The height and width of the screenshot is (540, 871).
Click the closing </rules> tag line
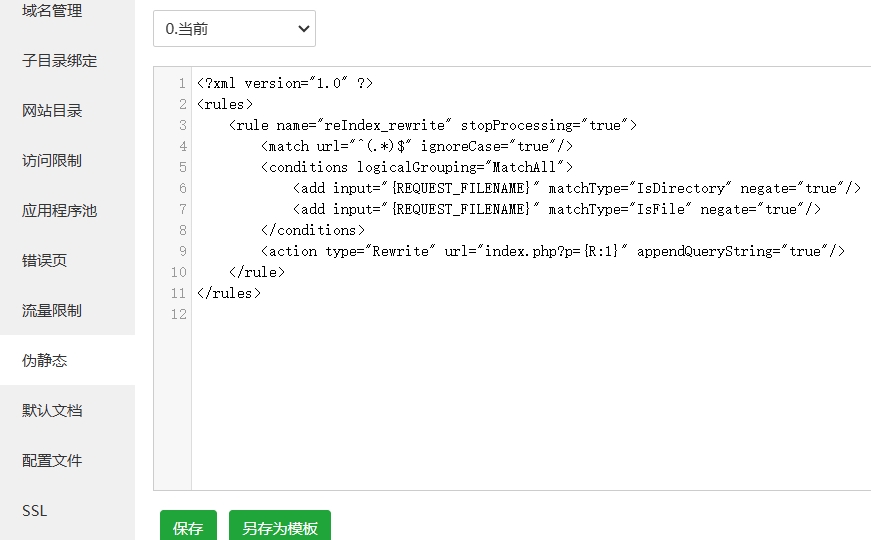click(229, 293)
